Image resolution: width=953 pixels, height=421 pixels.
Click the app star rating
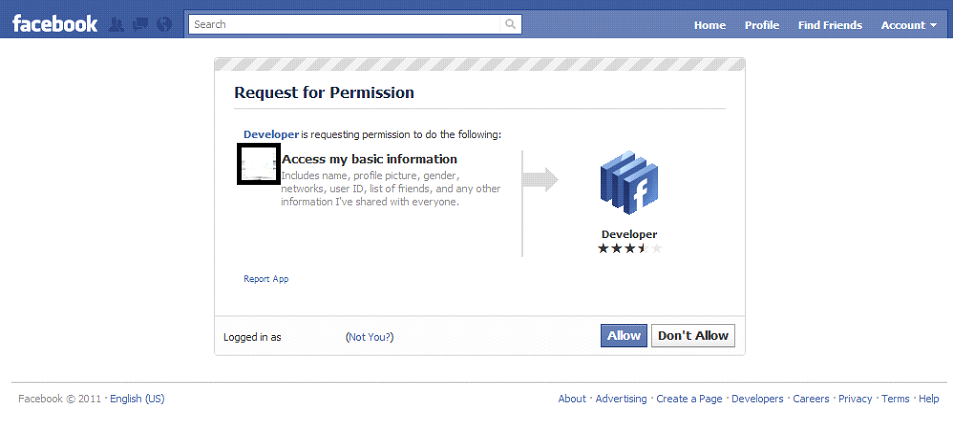[629, 248]
